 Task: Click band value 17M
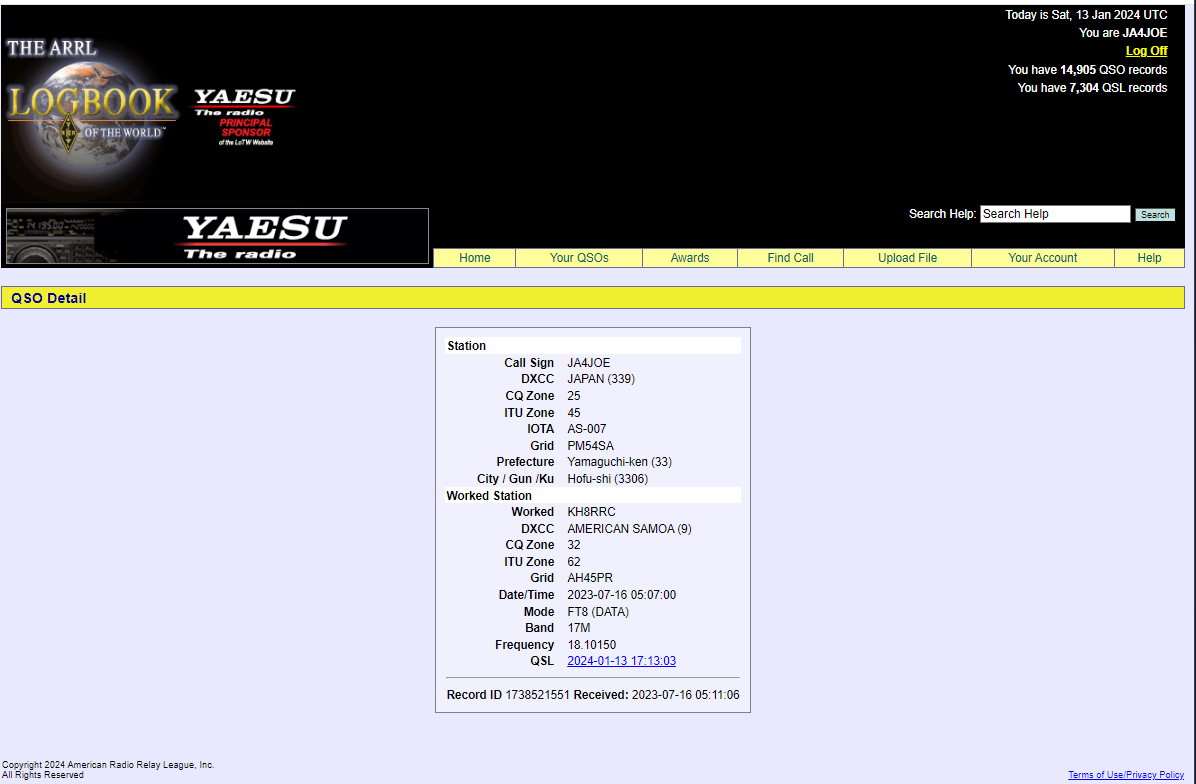(x=579, y=628)
